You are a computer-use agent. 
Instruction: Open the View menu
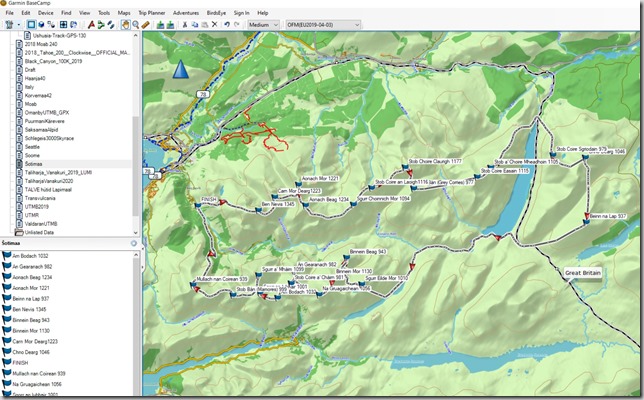click(85, 13)
